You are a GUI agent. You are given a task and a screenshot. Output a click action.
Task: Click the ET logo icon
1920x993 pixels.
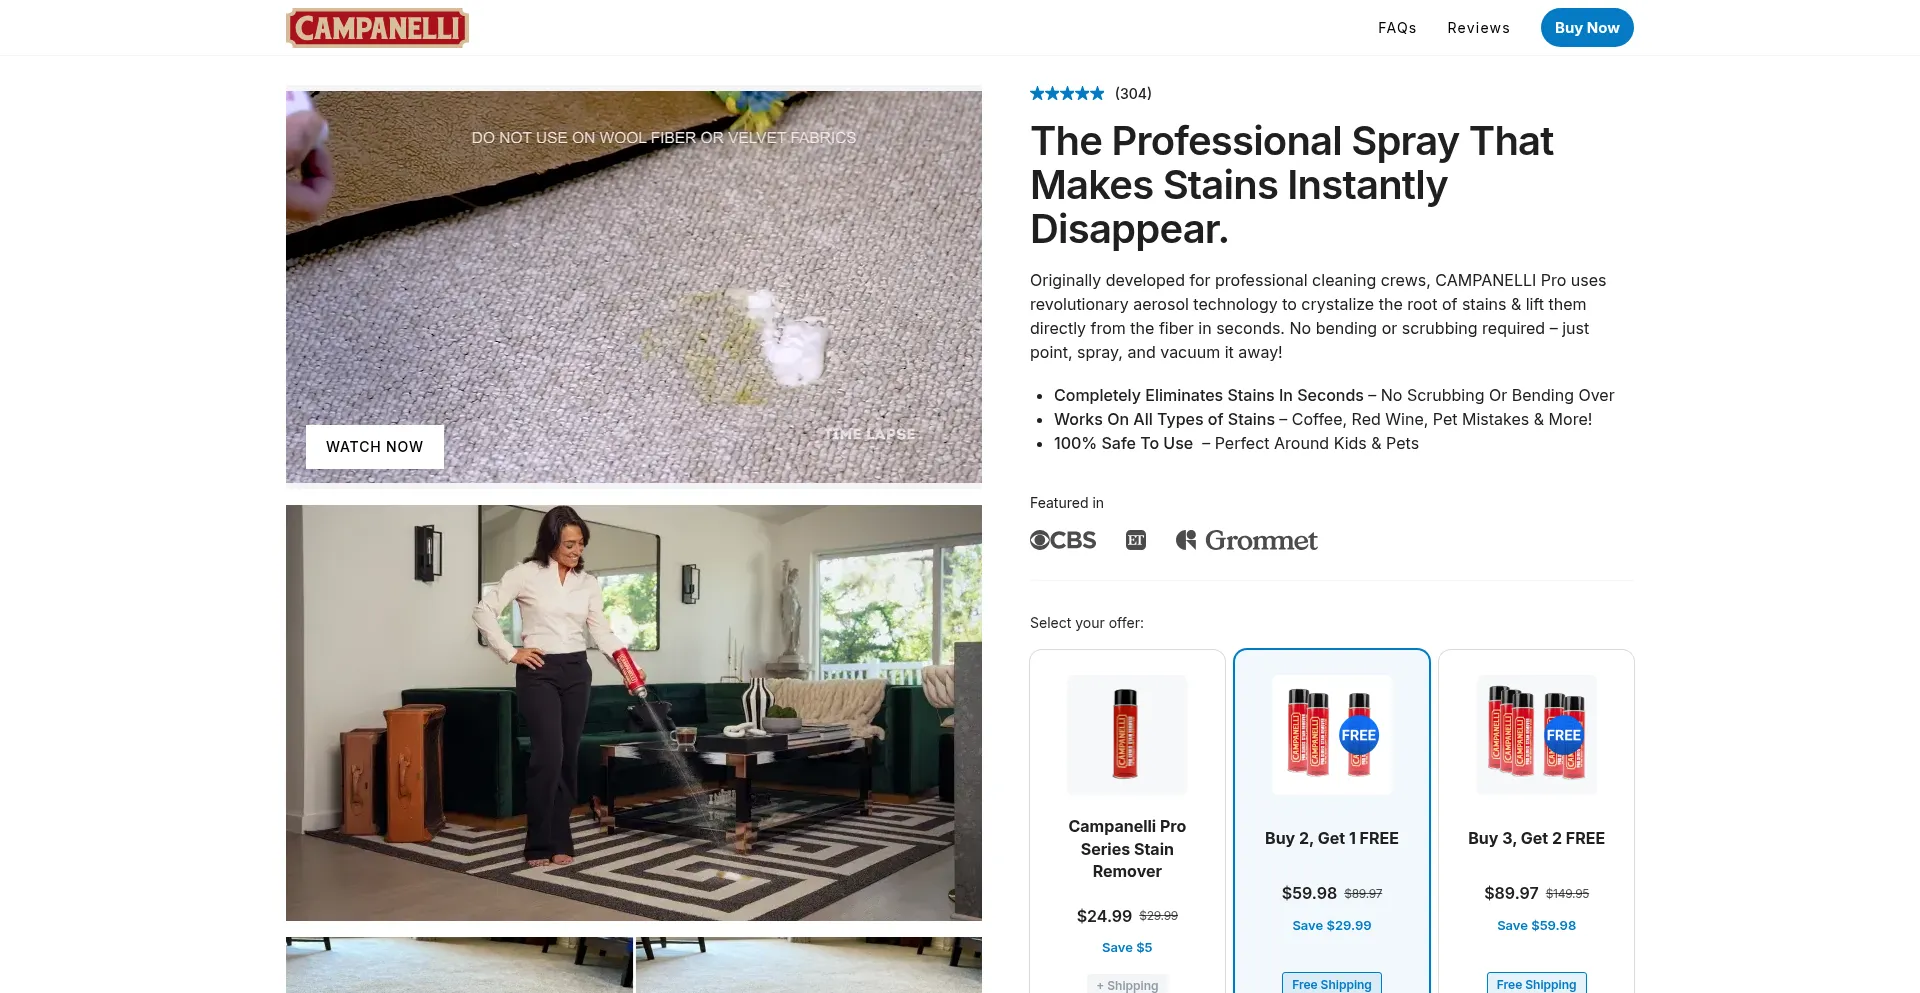click(1136, 540)
